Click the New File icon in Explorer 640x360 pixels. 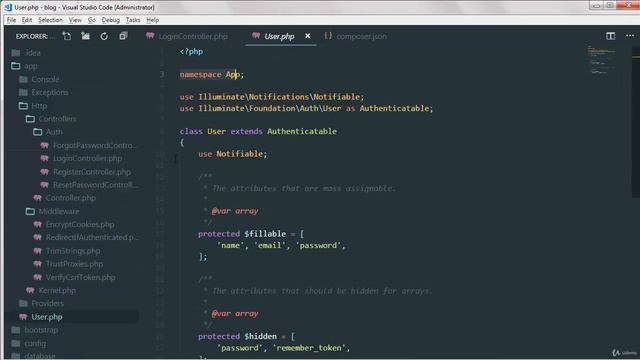click(x=67, y=36)
